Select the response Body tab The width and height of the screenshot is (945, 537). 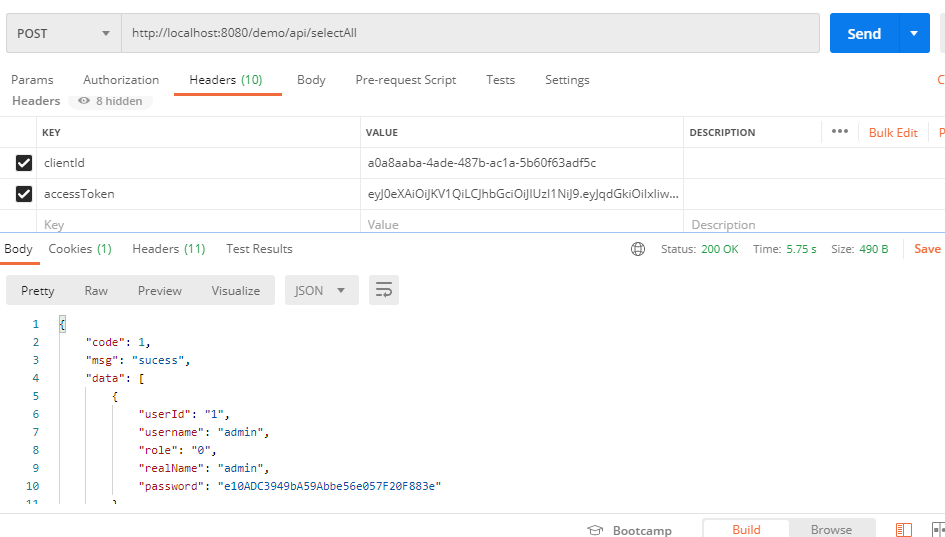pos(18,248)
